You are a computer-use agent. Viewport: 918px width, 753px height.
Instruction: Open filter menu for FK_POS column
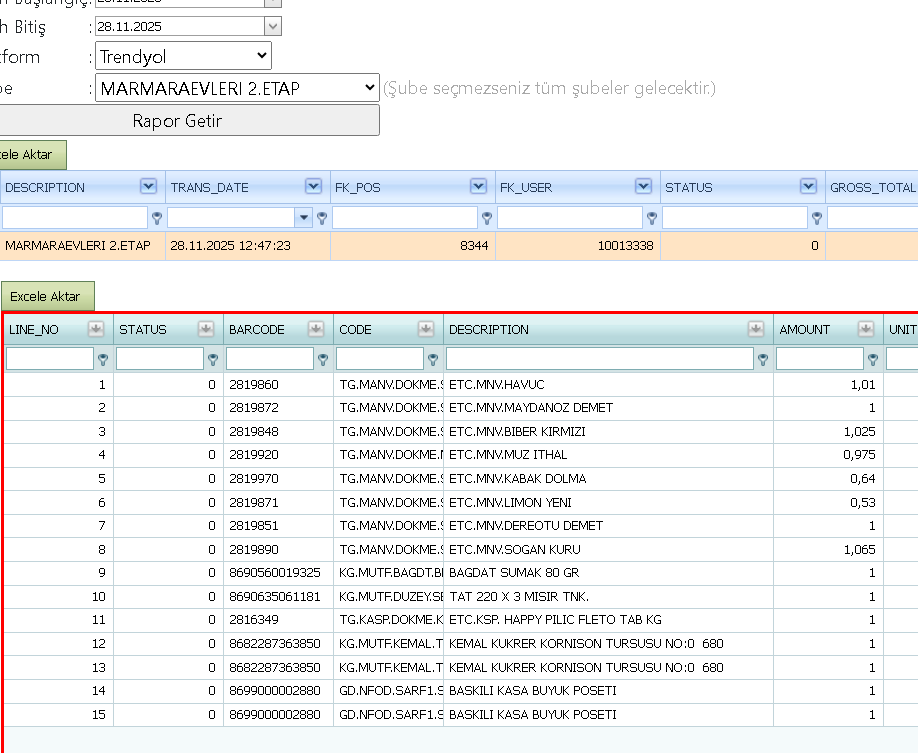pyautogui.click(x=478, y=186)
